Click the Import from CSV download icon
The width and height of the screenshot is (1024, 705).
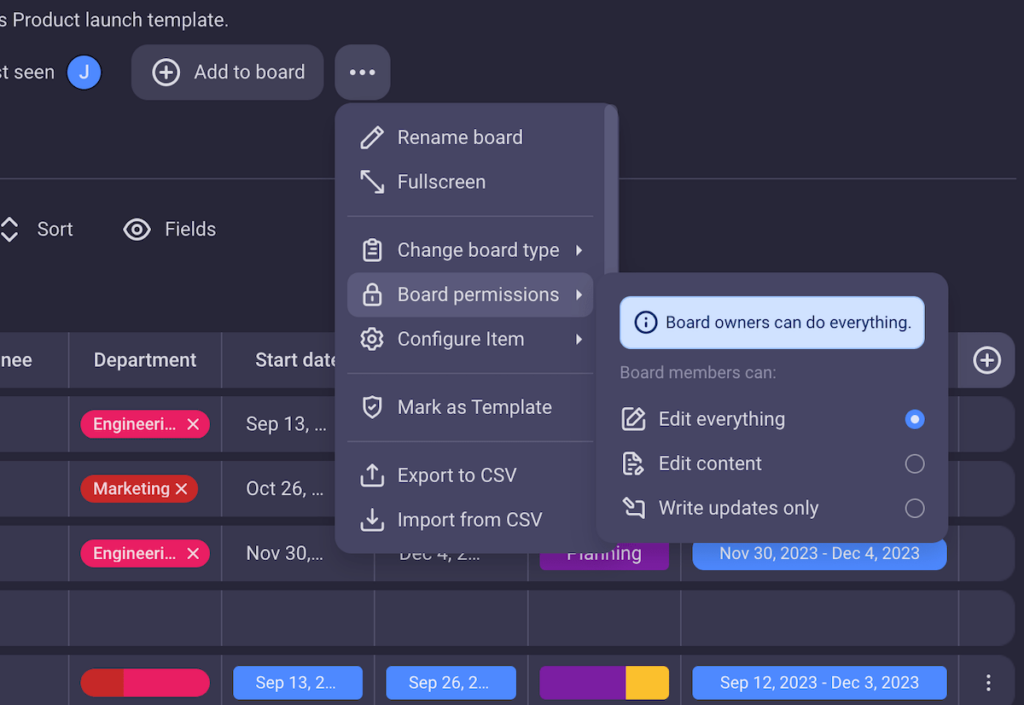(x=372, y=519)
